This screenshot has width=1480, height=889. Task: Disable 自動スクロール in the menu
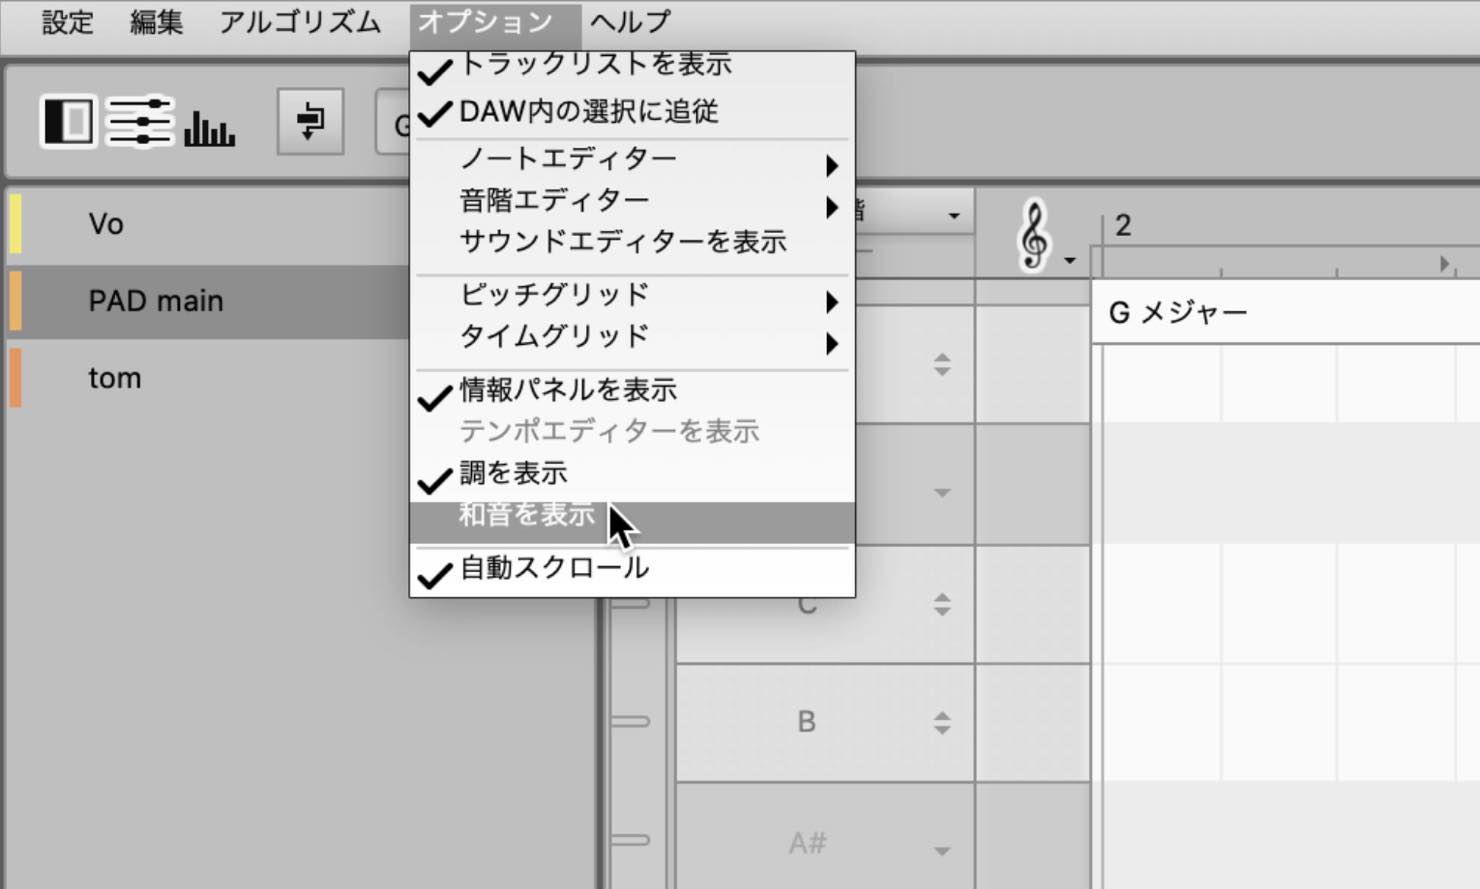coord(553,569)
